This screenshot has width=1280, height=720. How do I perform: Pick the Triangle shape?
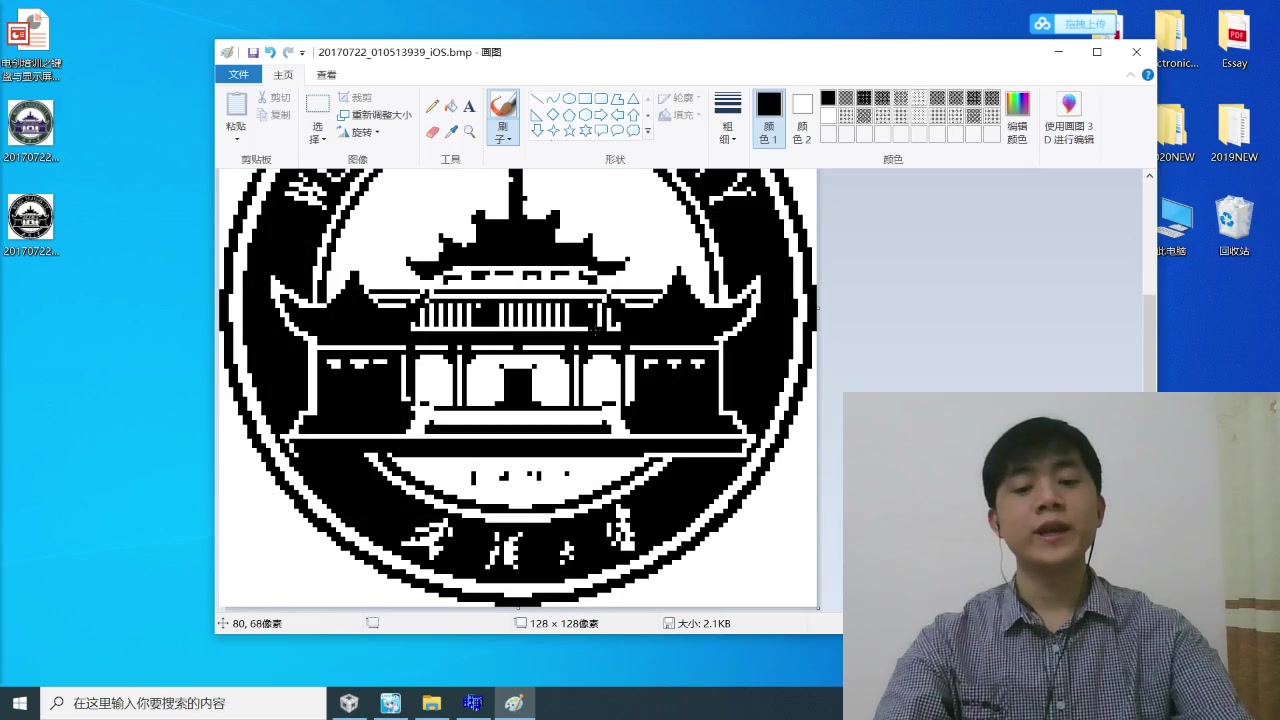[x=633, y=99]
